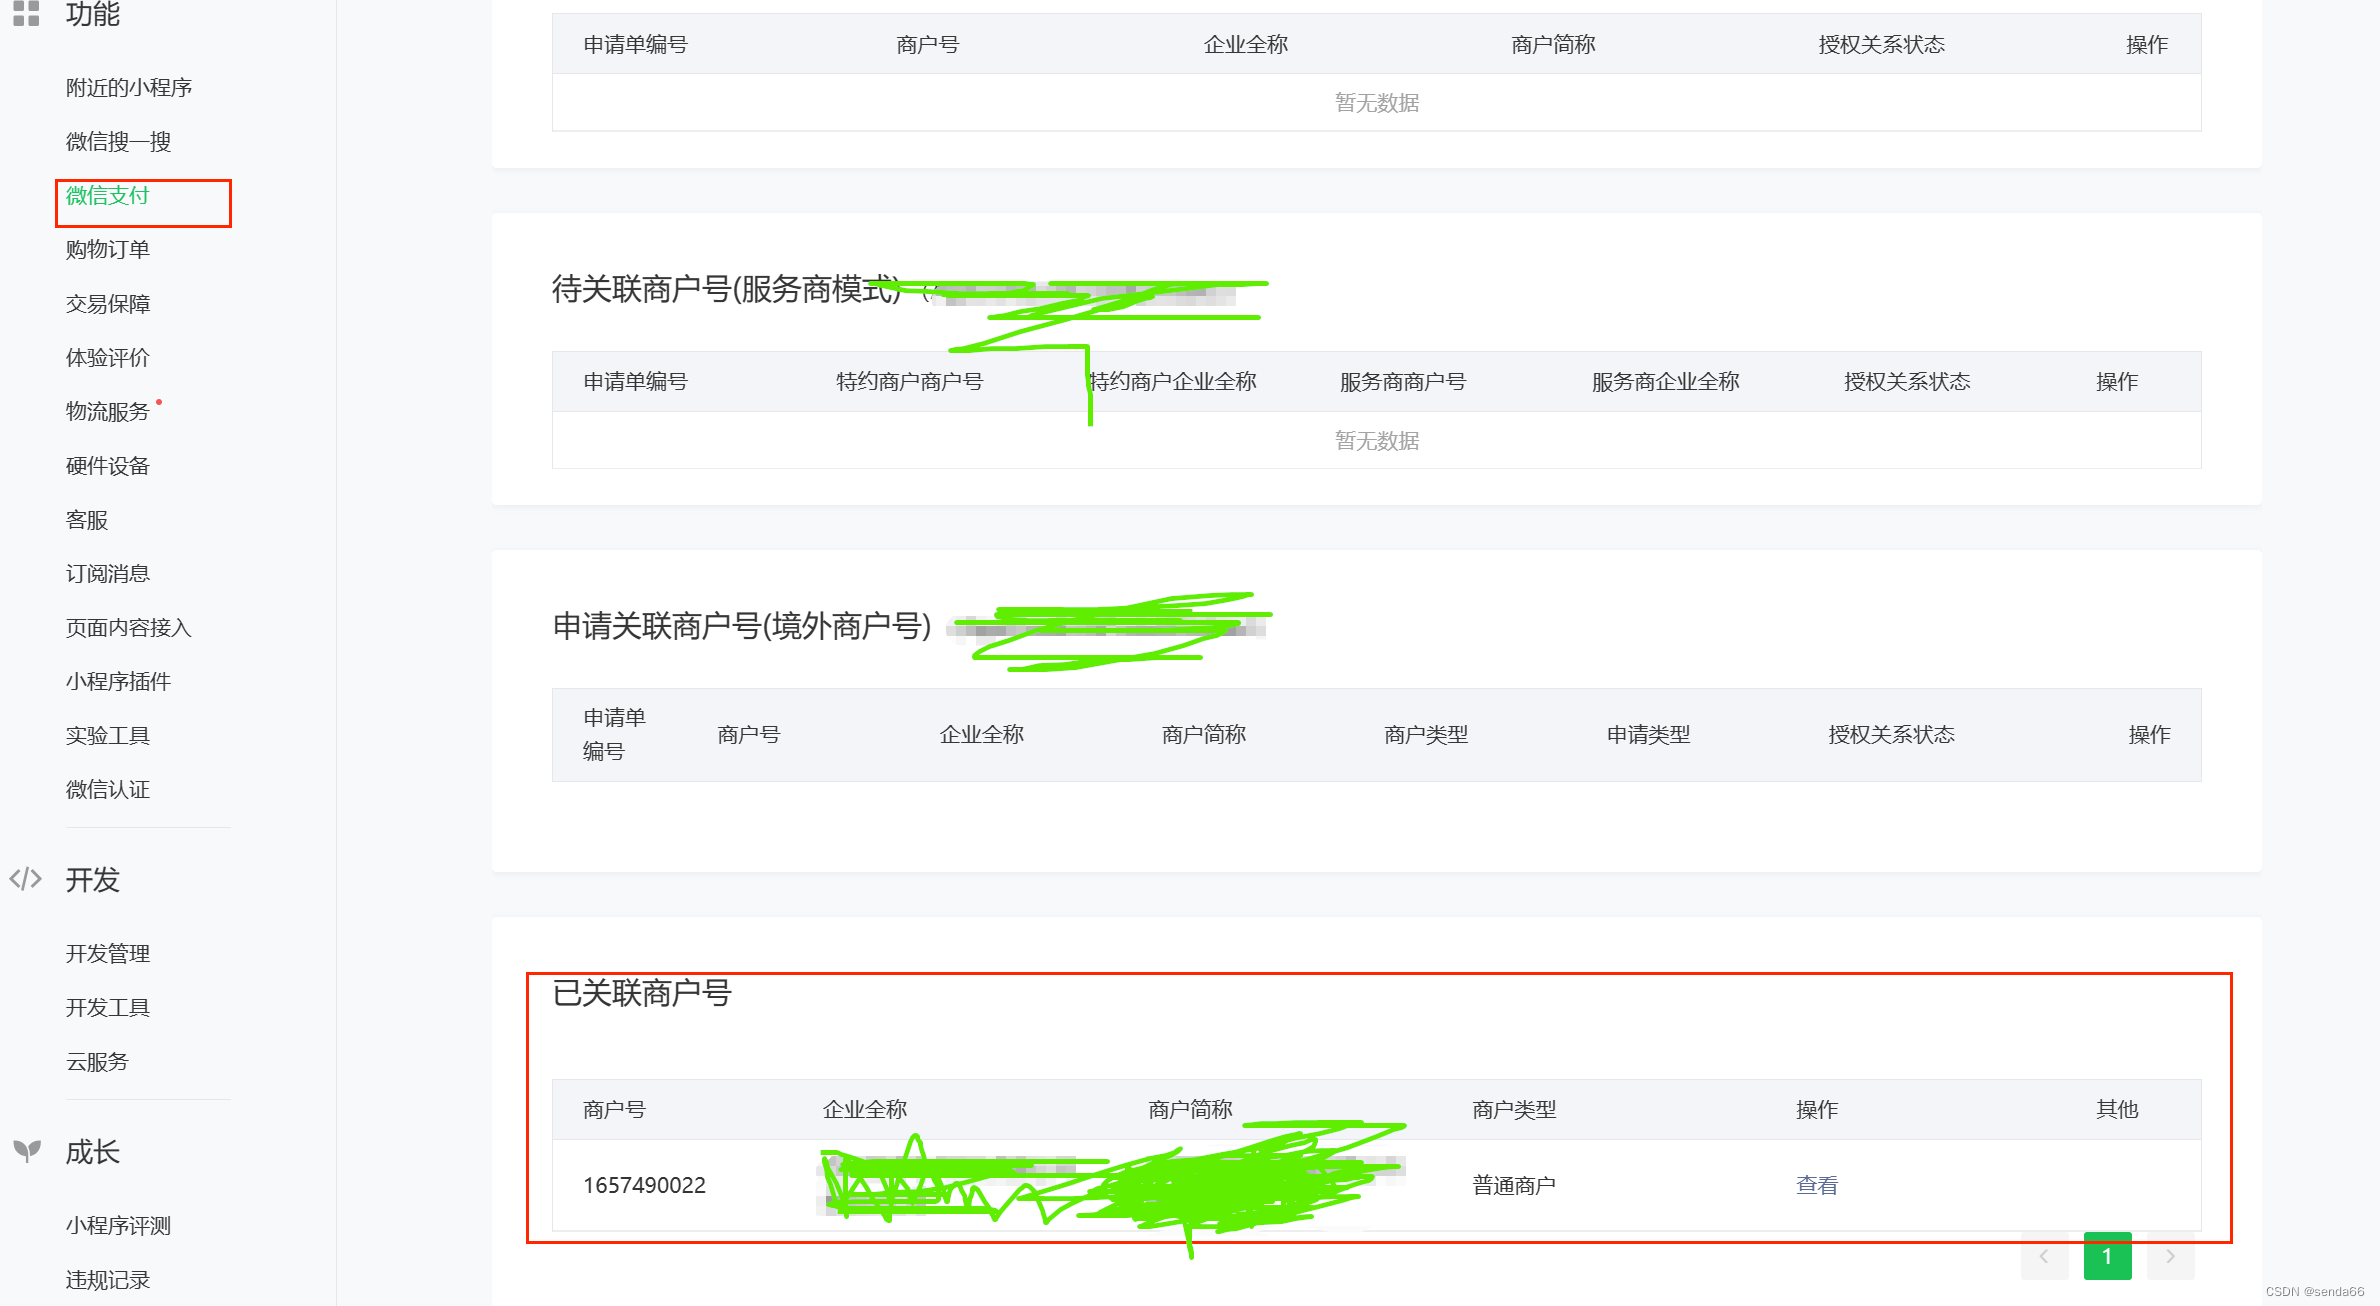
Task: Open 微信认证
Action: 106,789
